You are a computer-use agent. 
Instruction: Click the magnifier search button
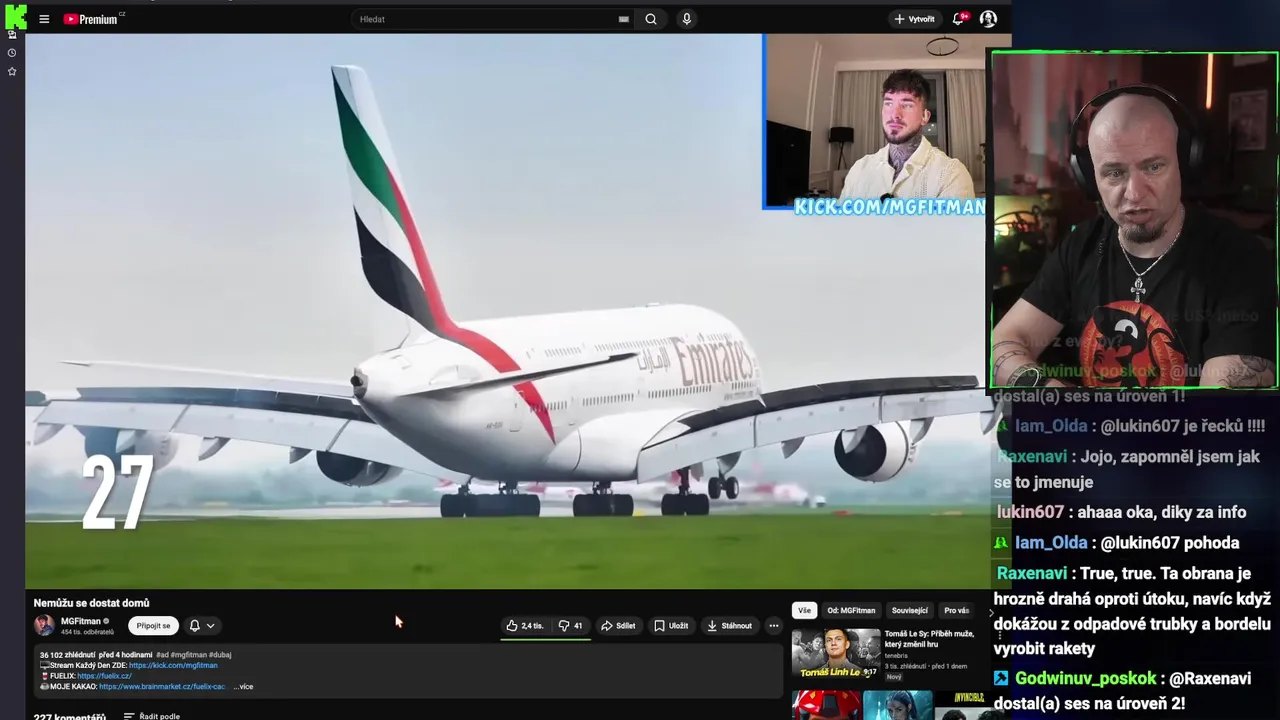tap(651, 19)
